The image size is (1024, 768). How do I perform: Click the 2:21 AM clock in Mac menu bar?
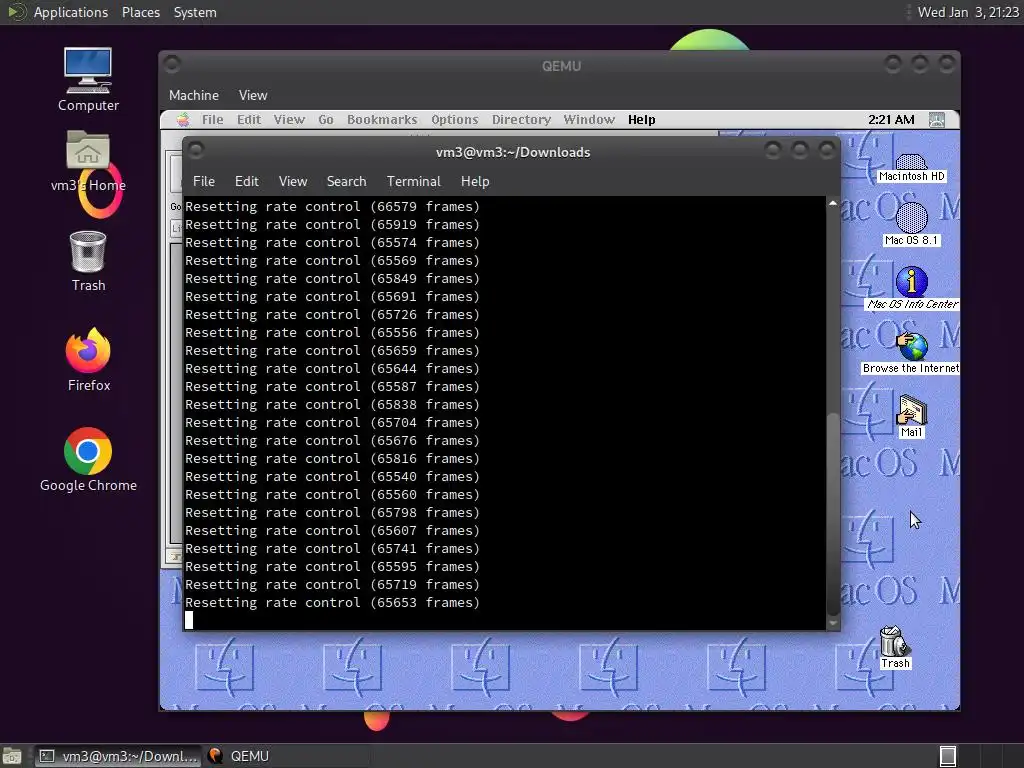pyautogui.click(x=891, y=120)
